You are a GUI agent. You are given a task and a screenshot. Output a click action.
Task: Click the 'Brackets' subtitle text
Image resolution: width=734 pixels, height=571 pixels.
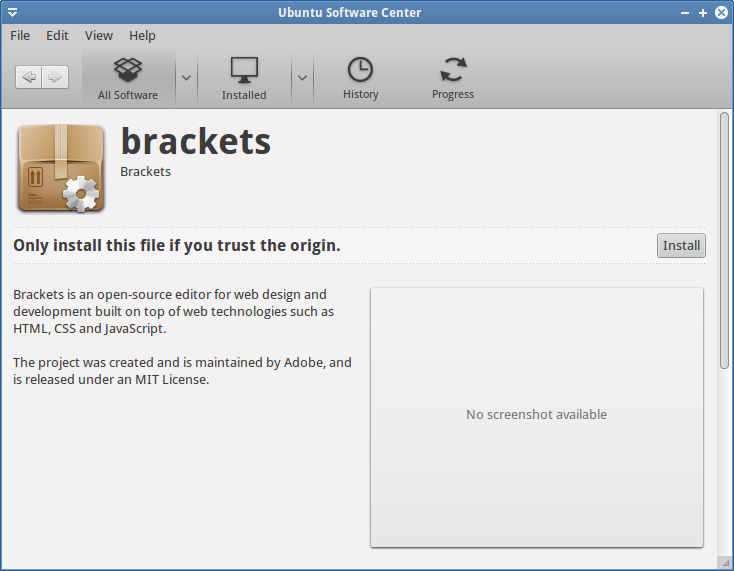click(x=146, y=172)
